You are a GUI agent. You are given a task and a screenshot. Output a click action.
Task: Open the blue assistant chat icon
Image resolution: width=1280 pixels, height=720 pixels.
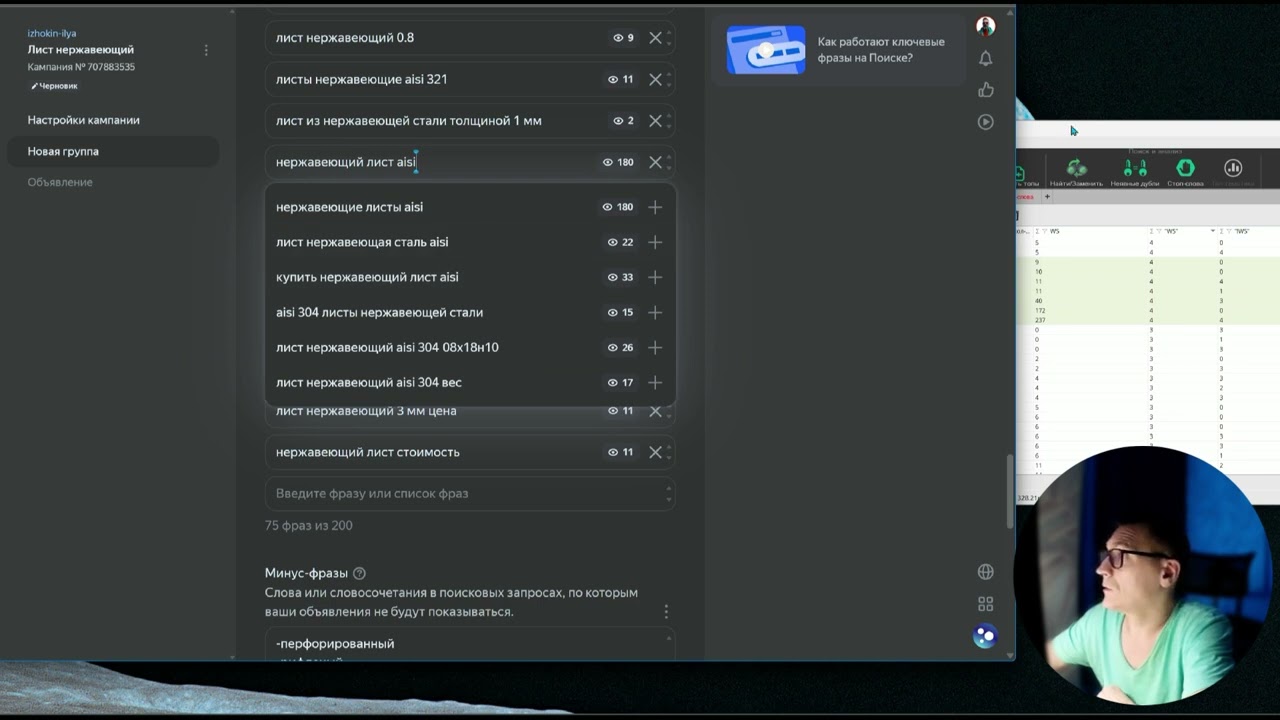click(985, 636)
